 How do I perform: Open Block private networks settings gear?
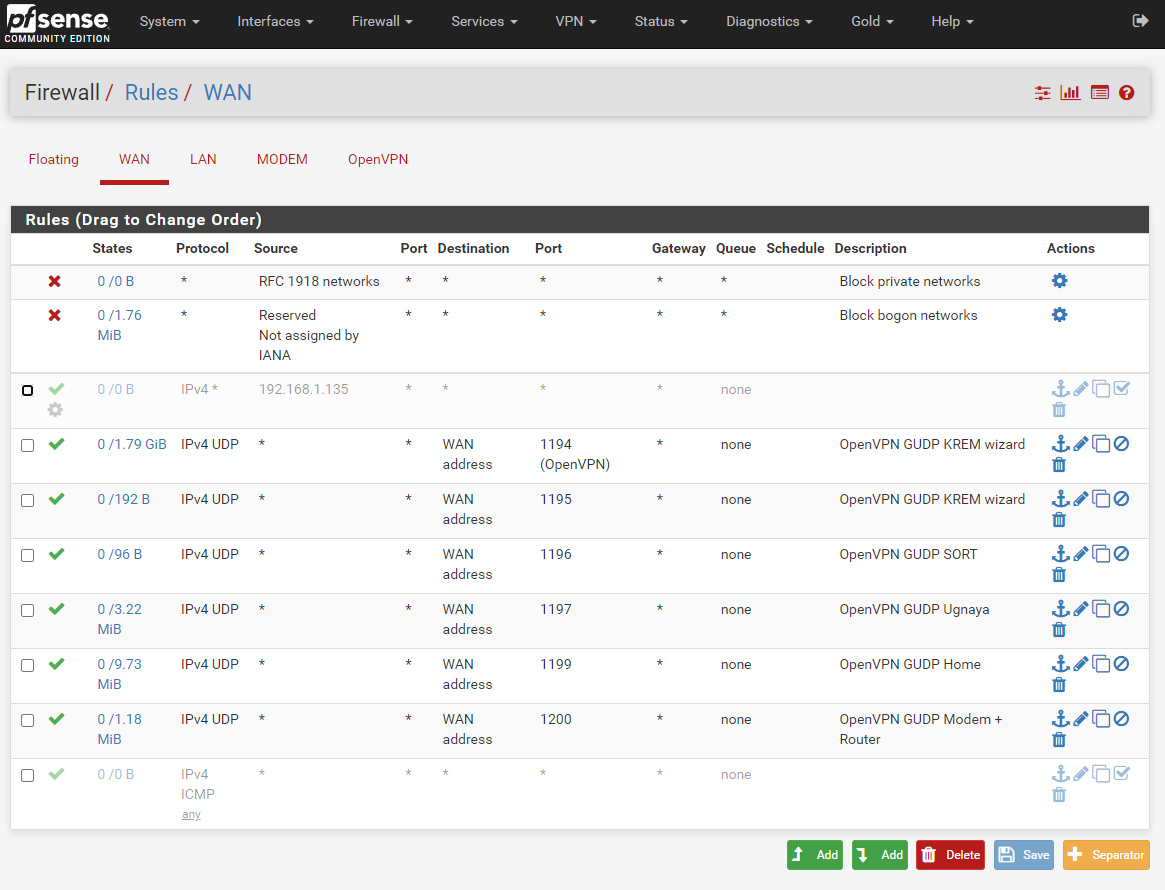point(1059,281)
